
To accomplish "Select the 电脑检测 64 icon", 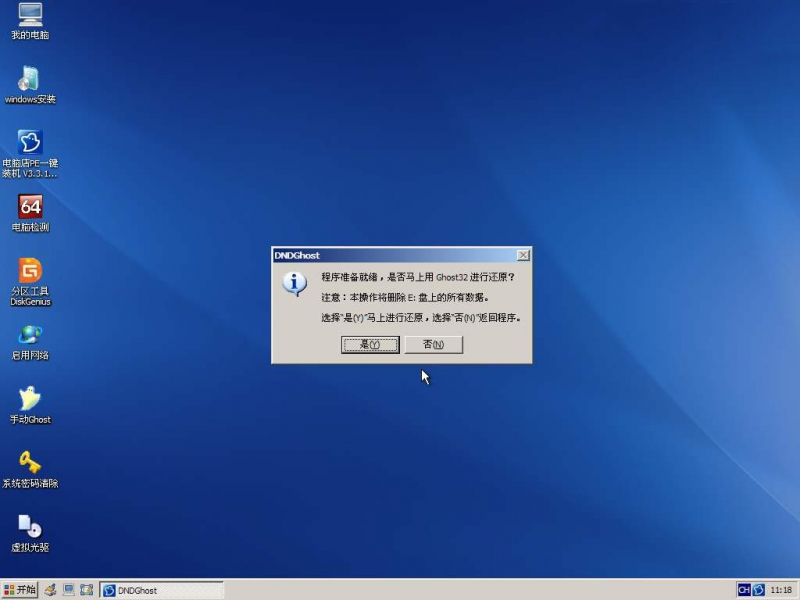I will click(x=30, y=213).
